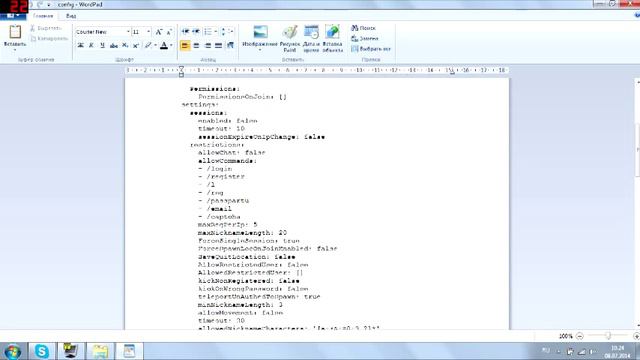
Task: Click the 'allowChat: false' line
Action: pos(231,152)
